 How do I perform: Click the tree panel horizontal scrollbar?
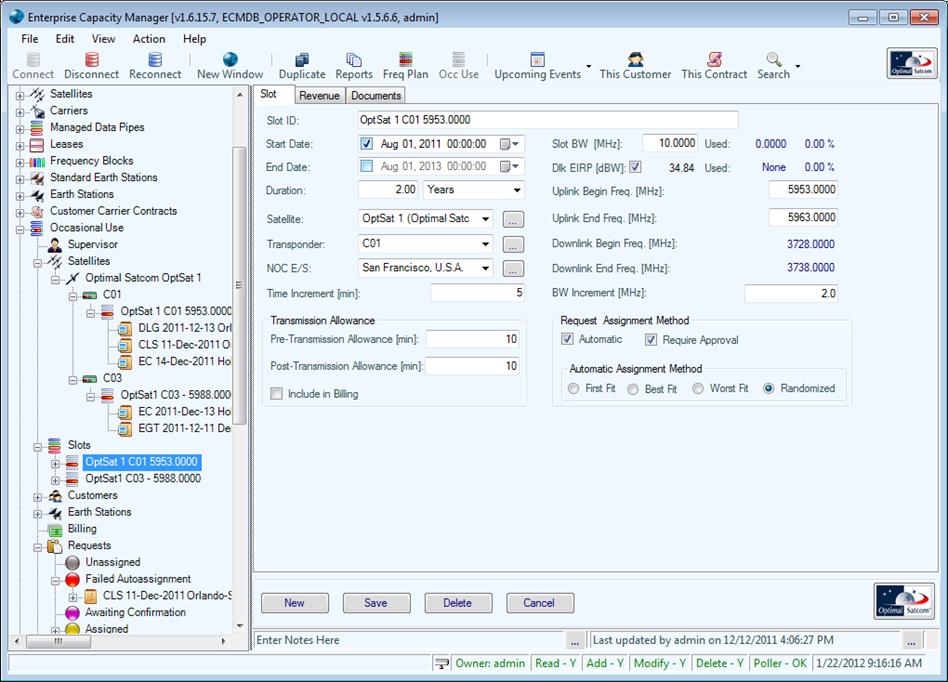59,641
